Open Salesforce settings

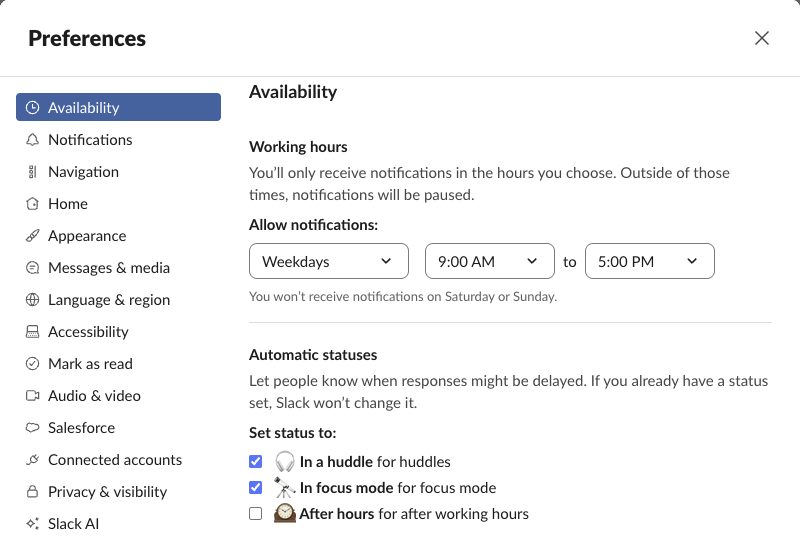tap(118, 428)
